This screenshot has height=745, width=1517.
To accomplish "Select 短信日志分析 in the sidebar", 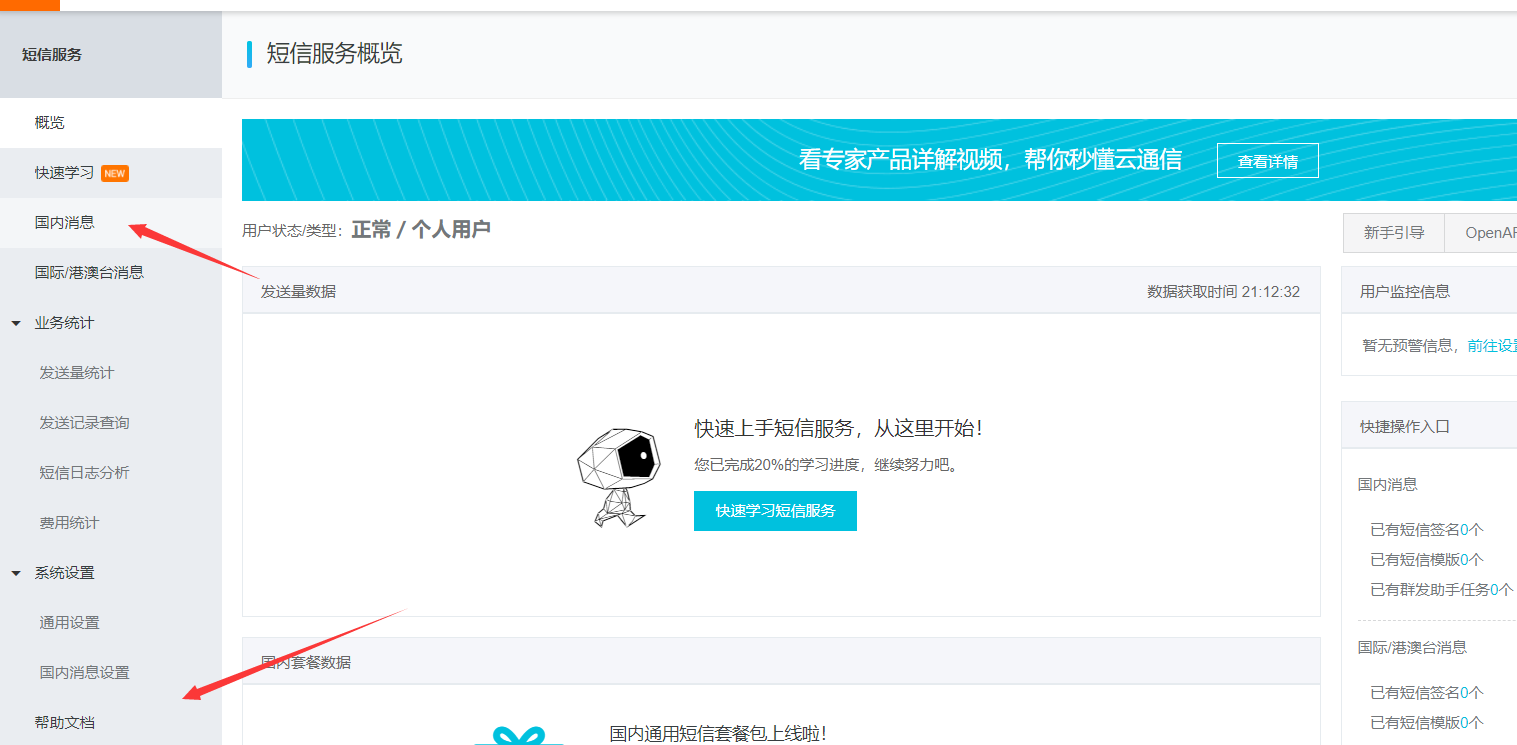I will tap(85, 473).
